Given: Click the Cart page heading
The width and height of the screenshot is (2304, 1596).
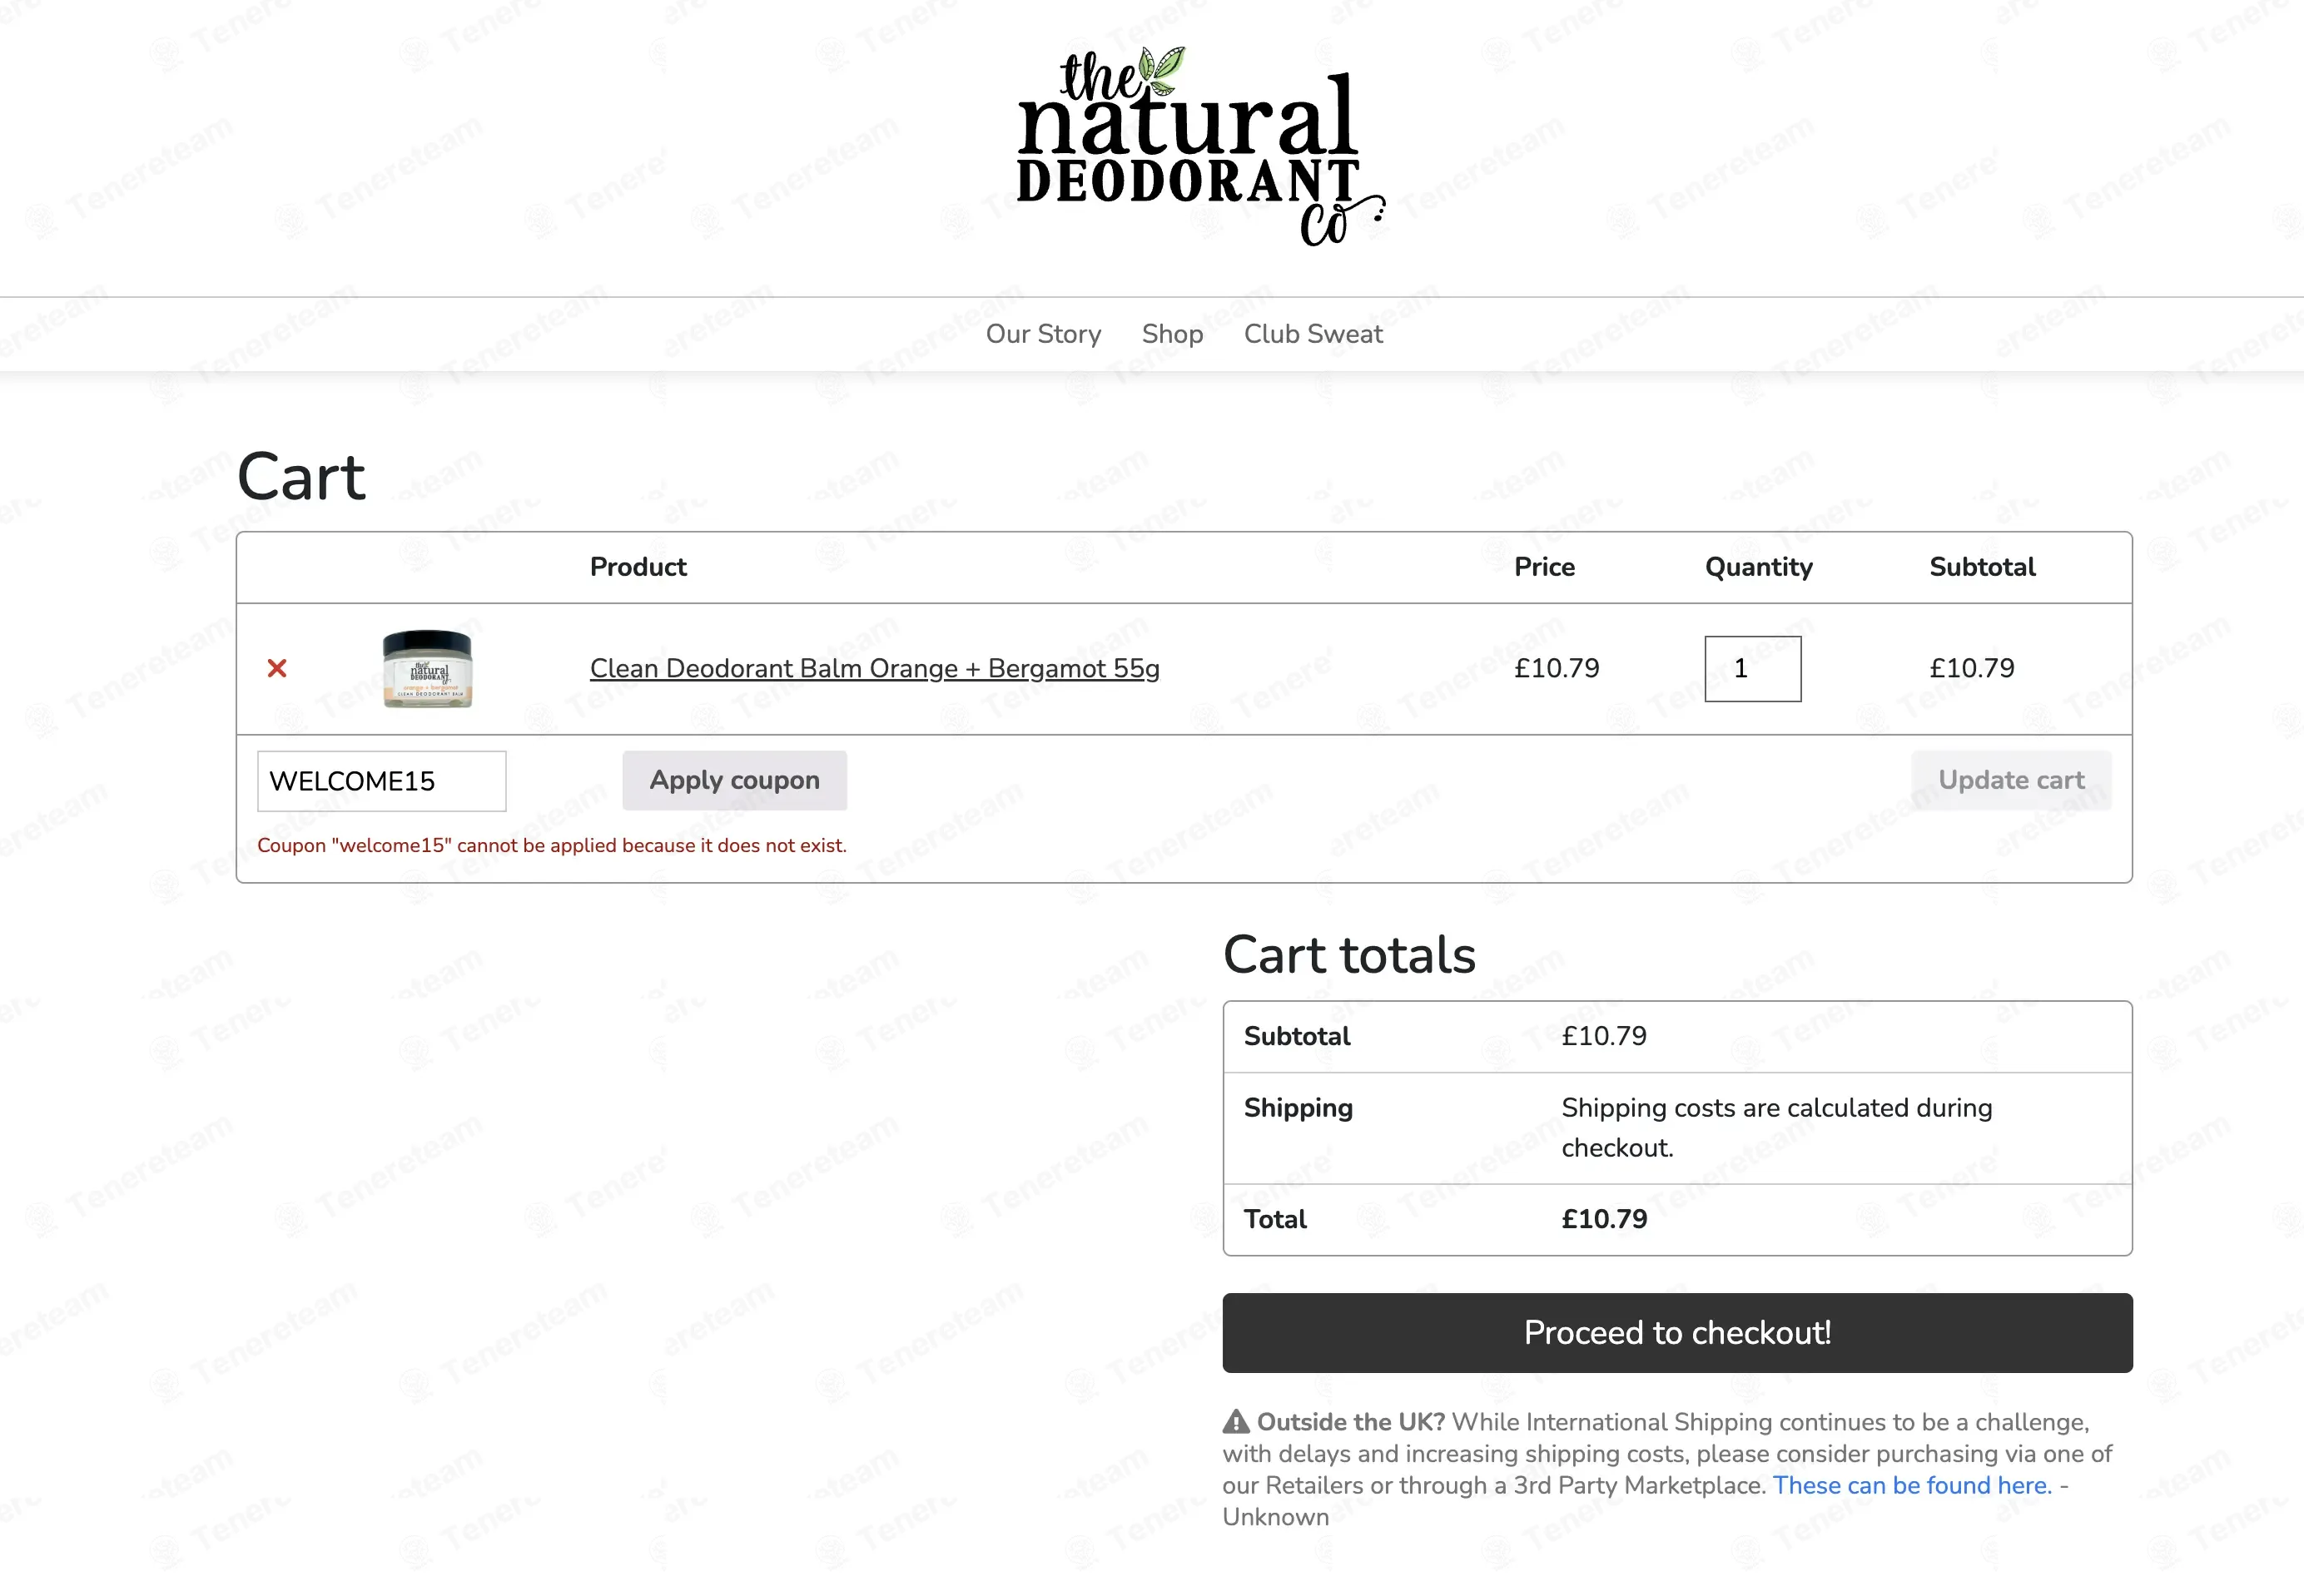Looking at the screenshot, I should [x=301, y=476].
